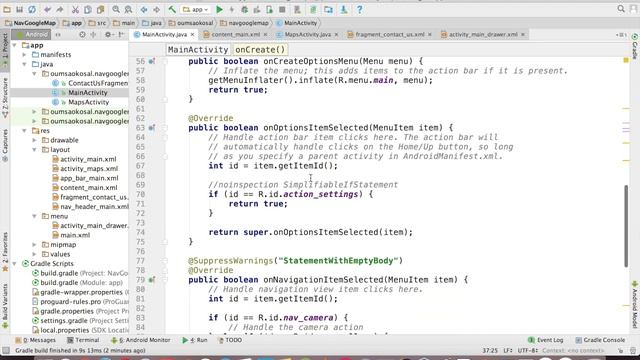Click the Paste toolbar icon
The image size is (640, 360).
pyautogui.click(x=100, y=9)
